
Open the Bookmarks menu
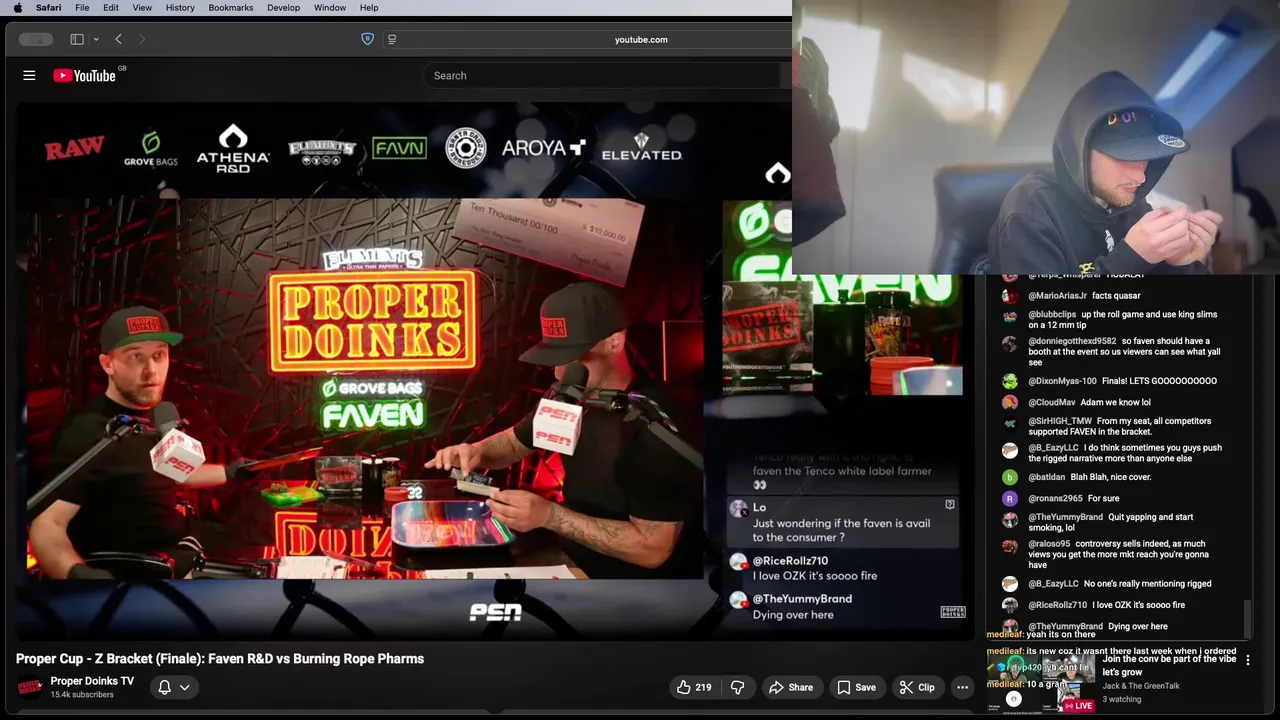(x=231, y=8)
